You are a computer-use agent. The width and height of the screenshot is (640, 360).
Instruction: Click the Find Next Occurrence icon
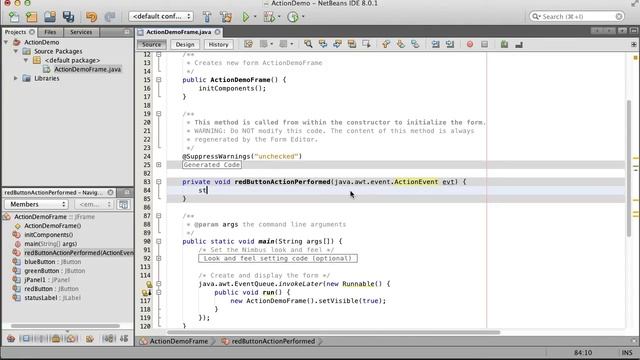pos(337,44)
